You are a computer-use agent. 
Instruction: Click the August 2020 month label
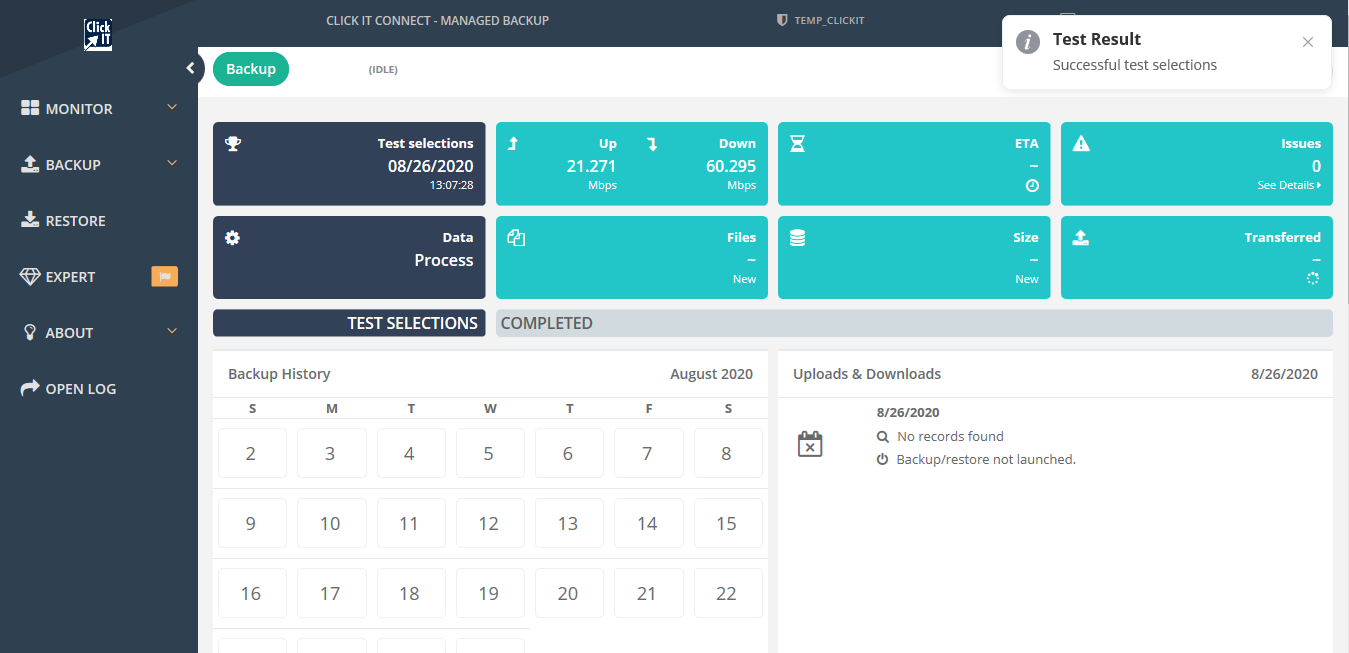tap(711, 374)
